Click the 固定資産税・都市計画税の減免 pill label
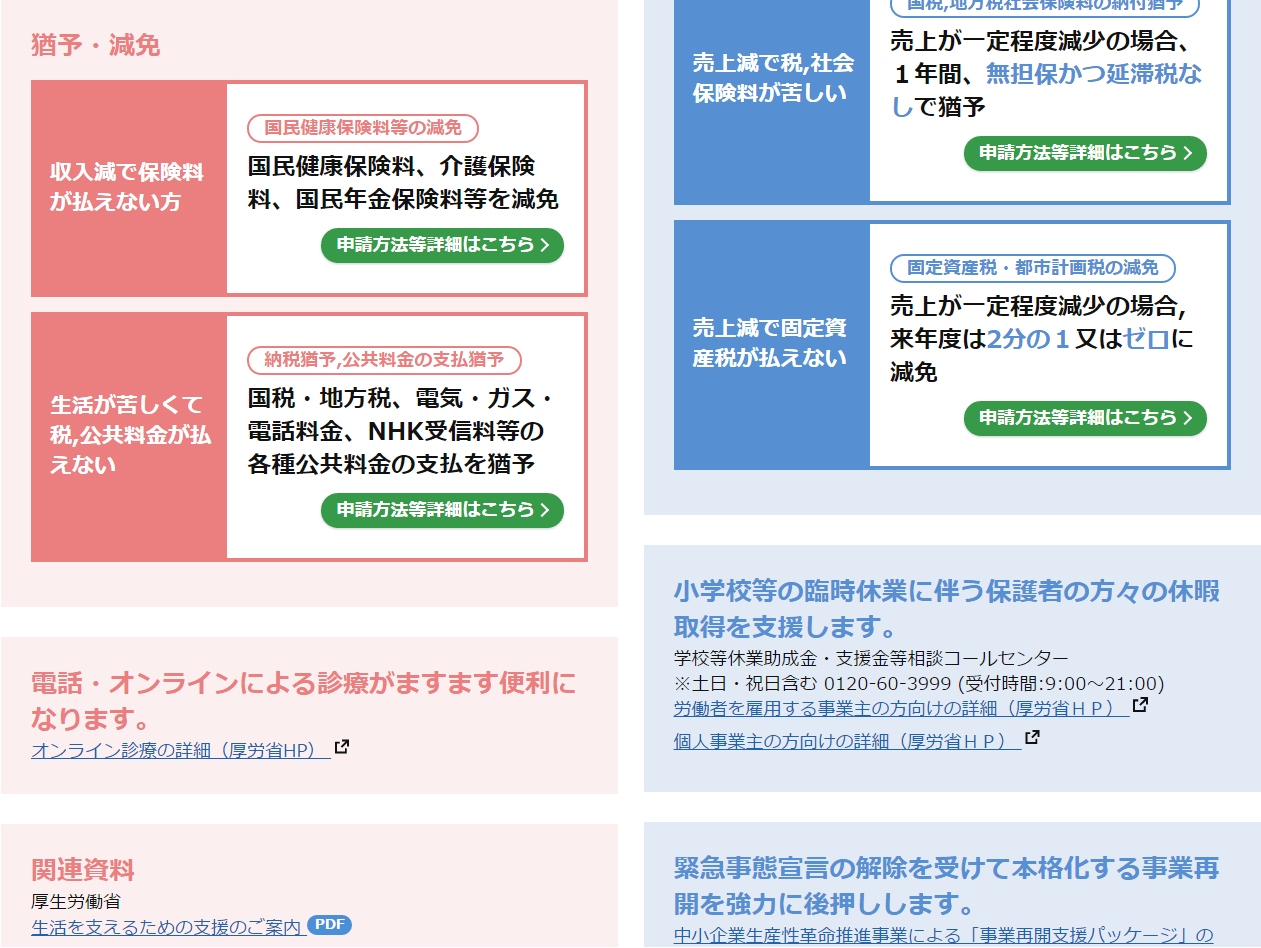The height and width of the screenshot is (948, 1261). point(1033,268)
